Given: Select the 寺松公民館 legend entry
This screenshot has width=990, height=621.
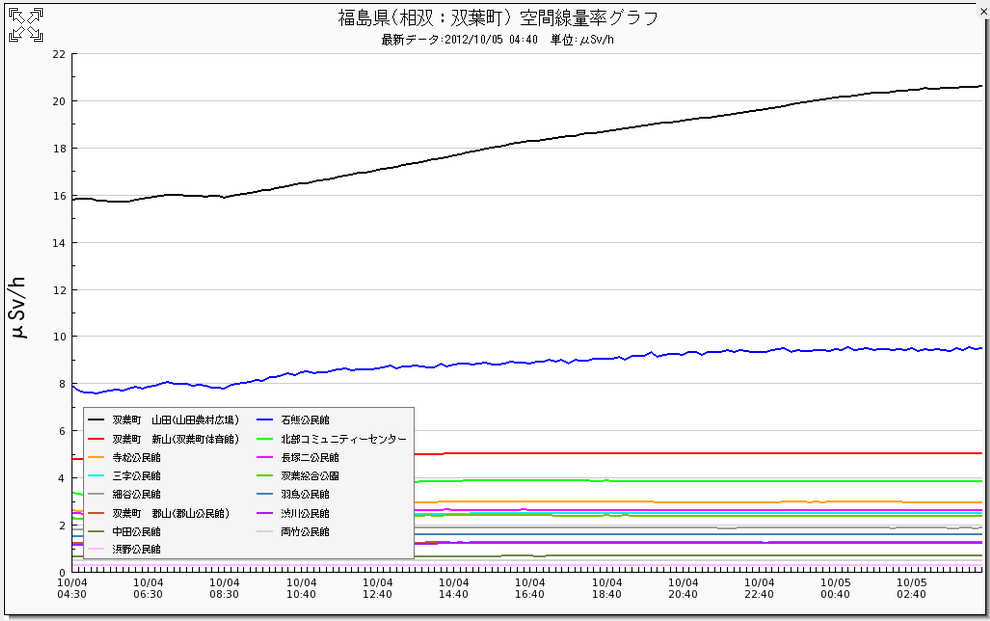Looking at the screenshot, I should click(137, 457).
